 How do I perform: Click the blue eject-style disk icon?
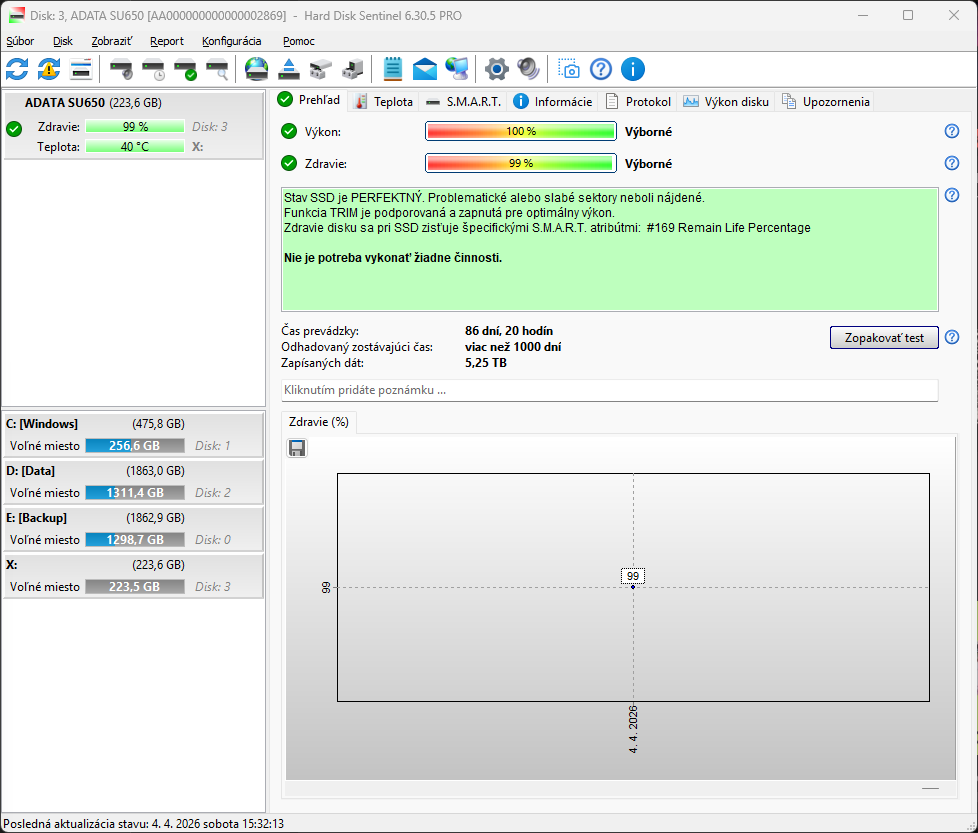[x=288, y=69]
